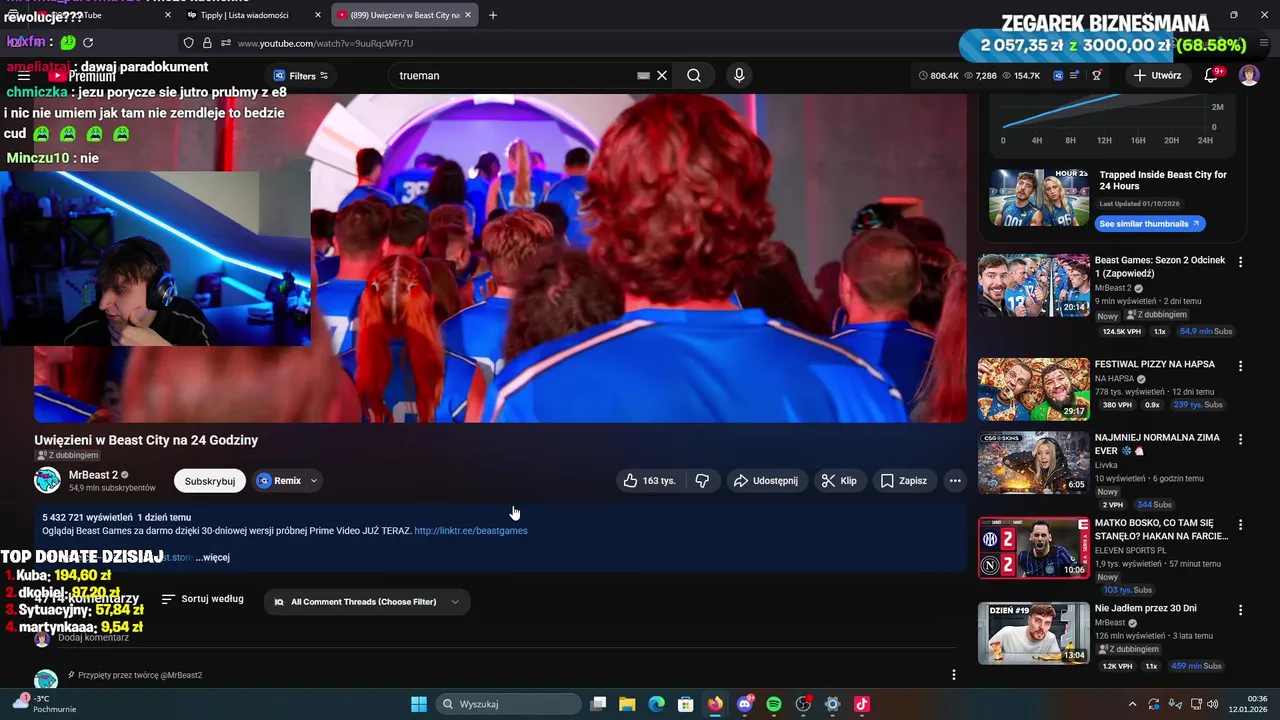
Task: Click See similar thumbnails button
Action: point(1150,224)
